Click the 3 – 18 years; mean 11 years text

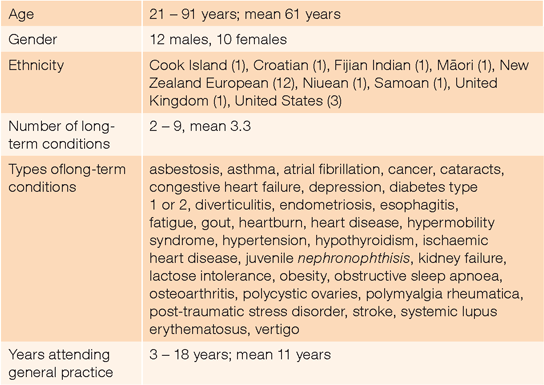tap(240, 355)
